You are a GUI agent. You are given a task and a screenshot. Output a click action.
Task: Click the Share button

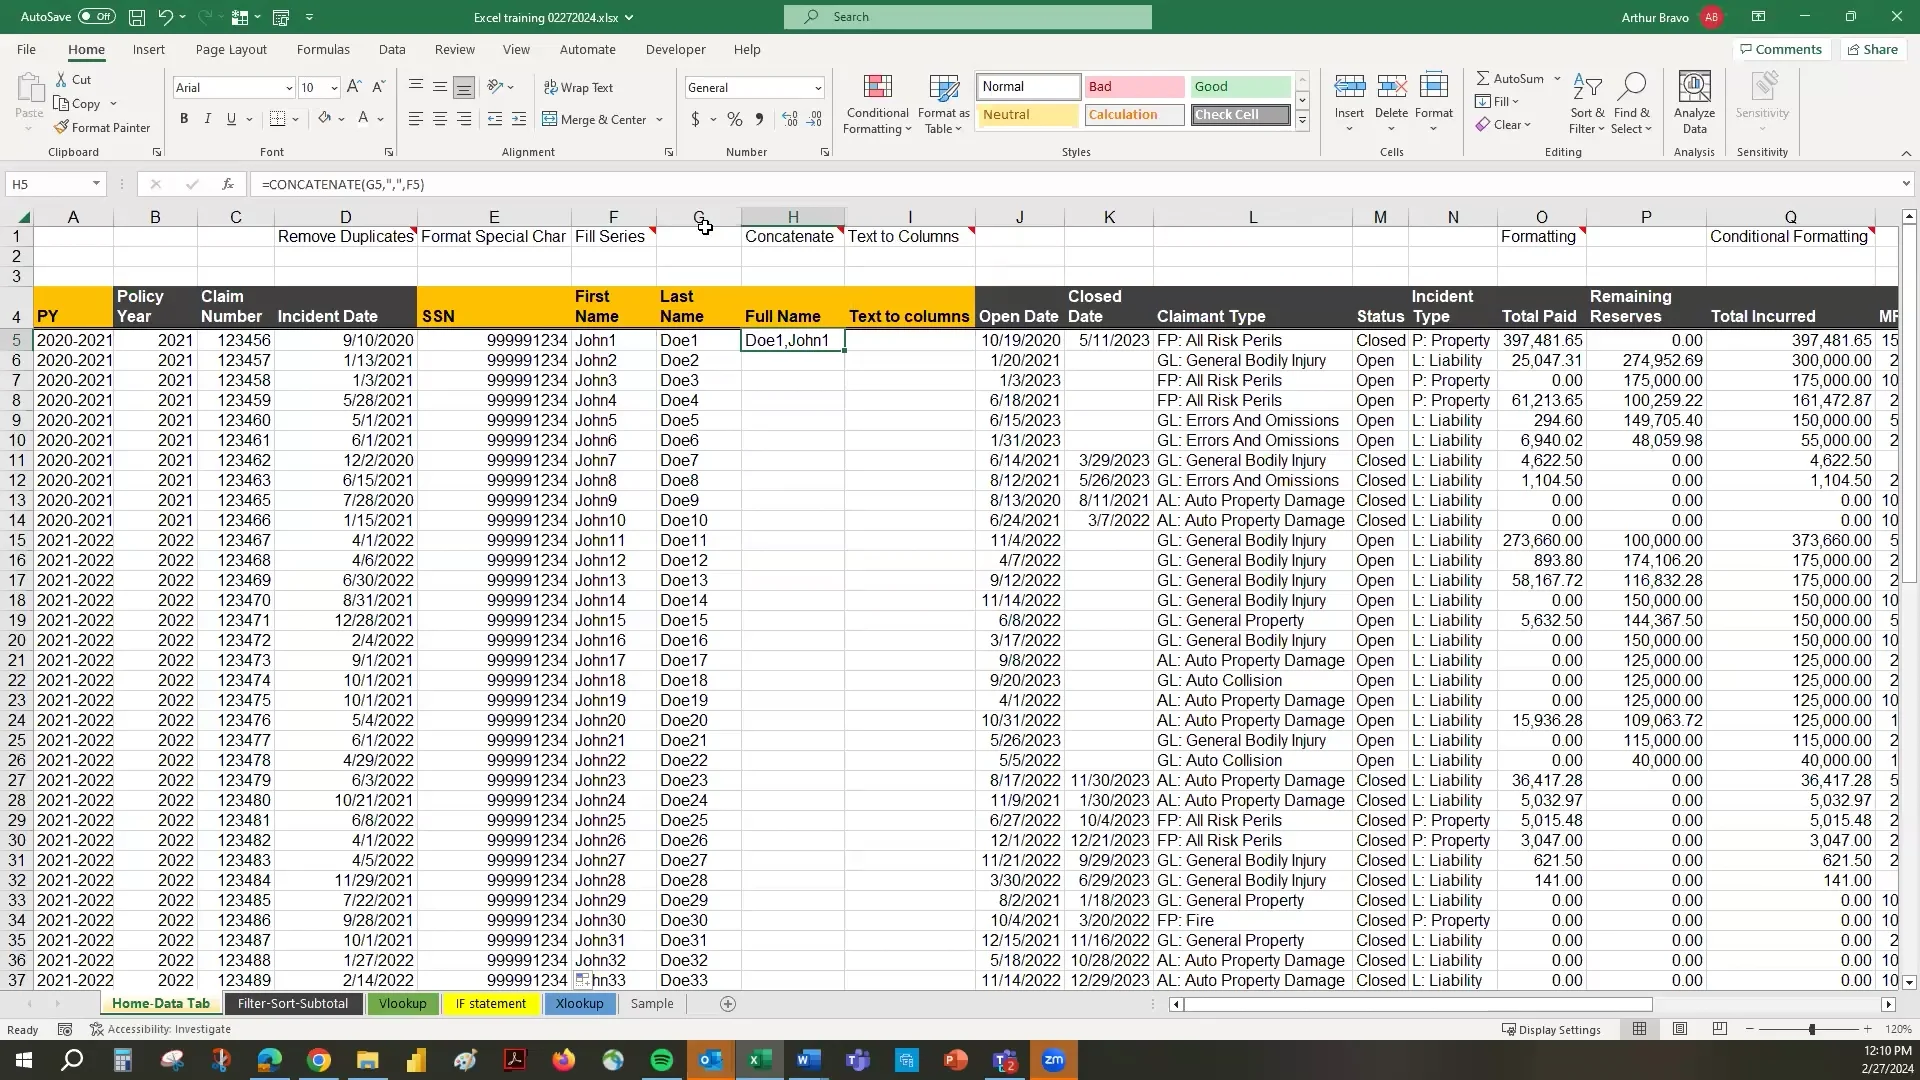click(1872, 49)
